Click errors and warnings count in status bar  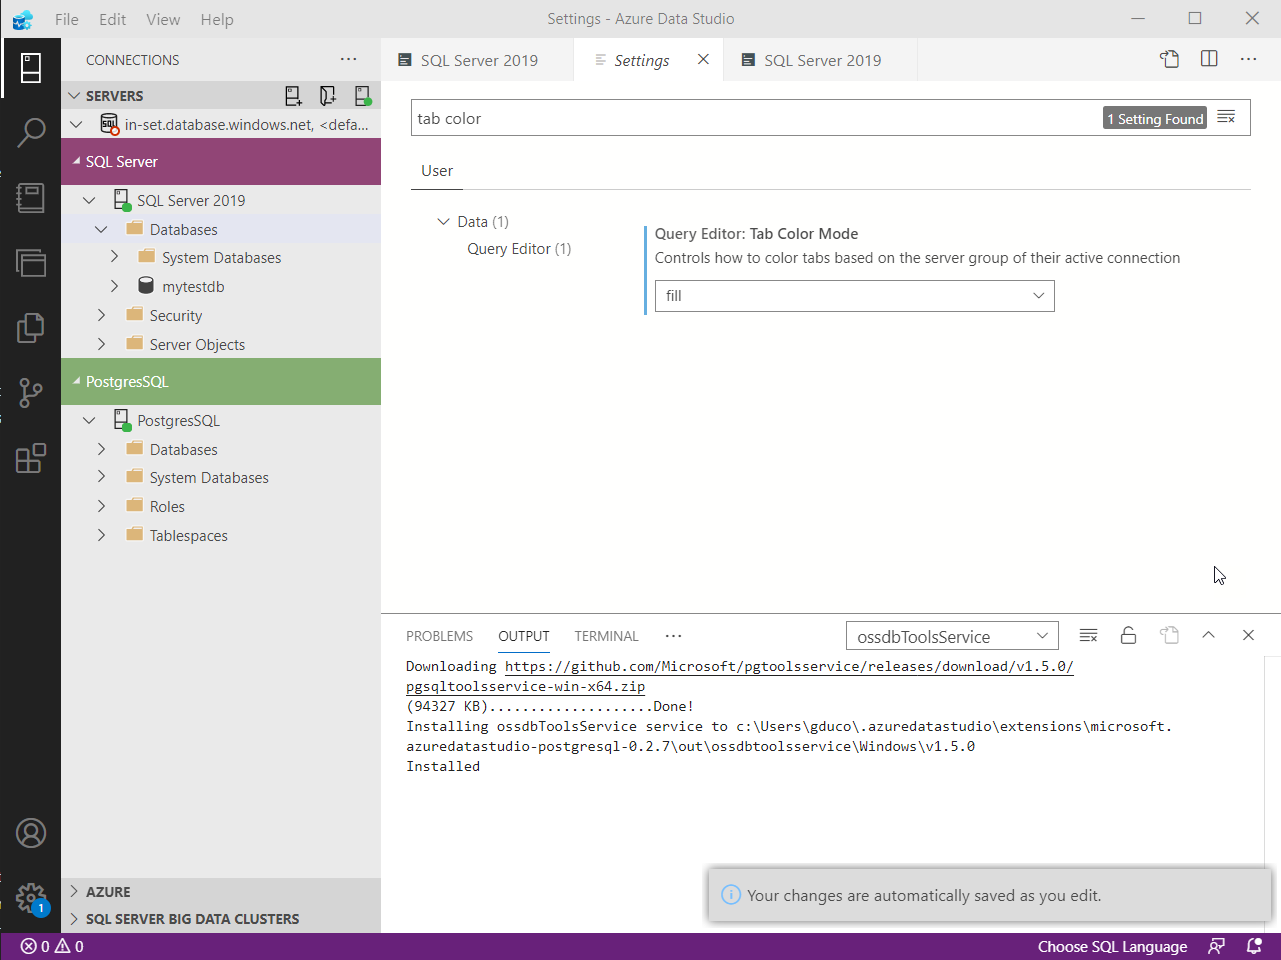tap(52, 946)
